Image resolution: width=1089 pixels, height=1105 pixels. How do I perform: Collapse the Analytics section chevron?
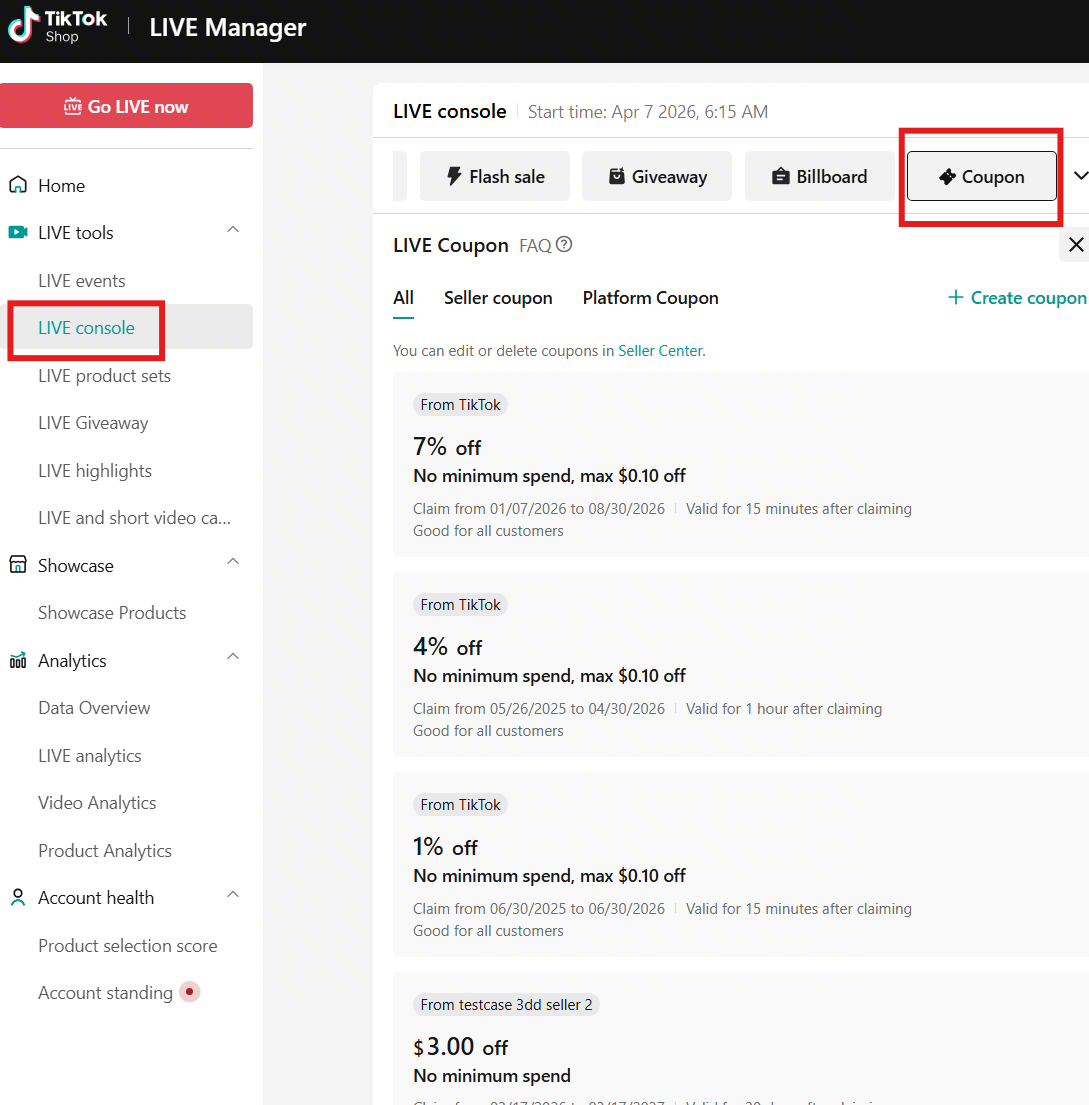tap(233, 657)
